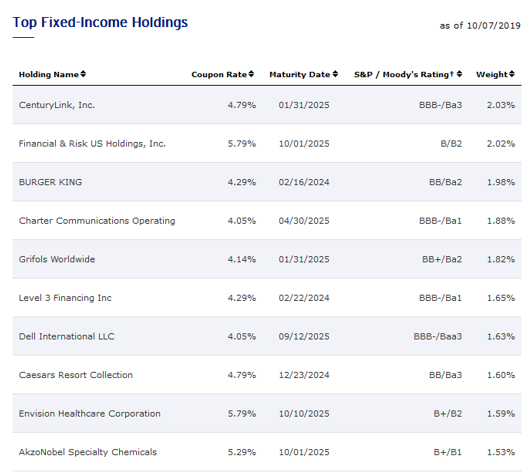The image size is (529, 475).
Task: Toggle sort arrows beside Maturity Date
Action: click(x=335, y=74)
